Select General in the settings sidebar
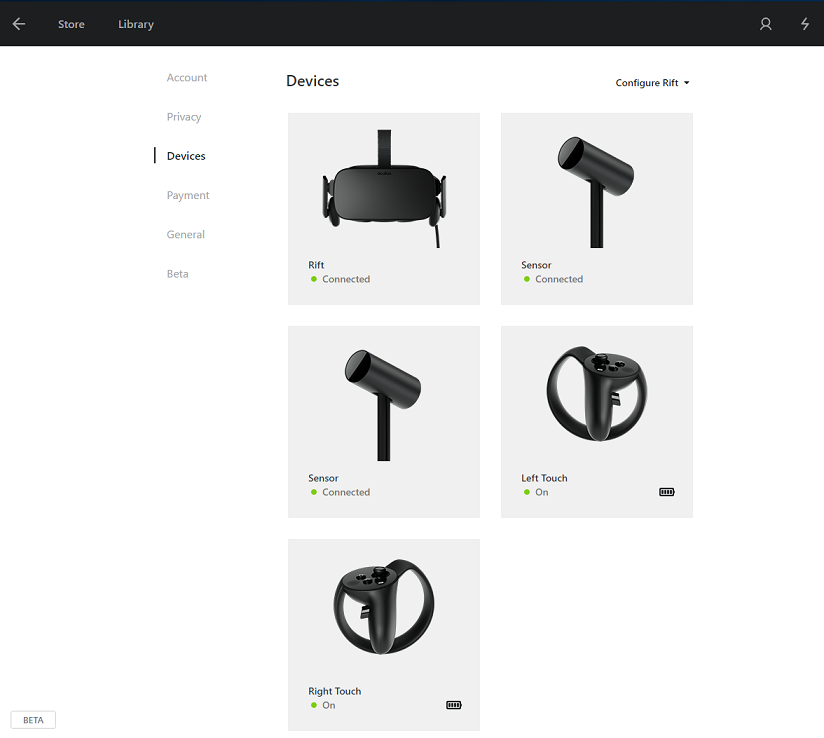This screenshot has height=738, width=824. (186, 234)
